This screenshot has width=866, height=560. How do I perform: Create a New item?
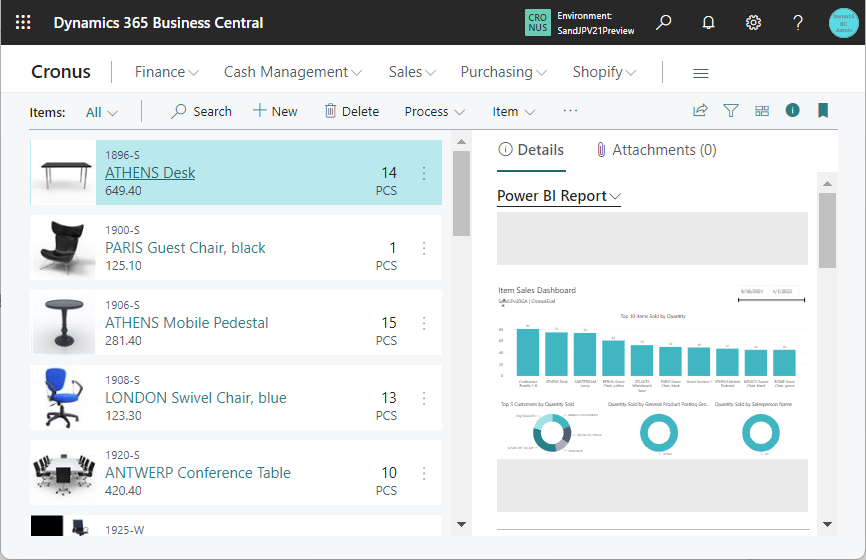[275, 112]
